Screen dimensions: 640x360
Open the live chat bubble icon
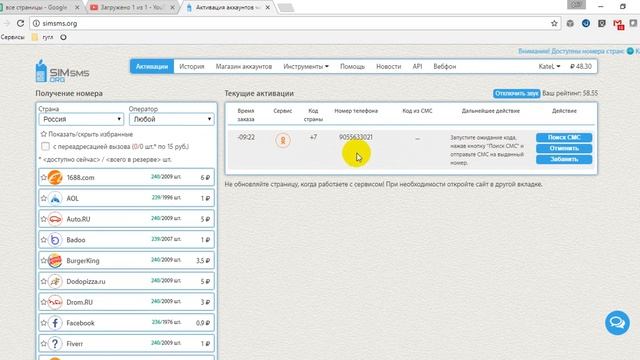click(617, 323)
